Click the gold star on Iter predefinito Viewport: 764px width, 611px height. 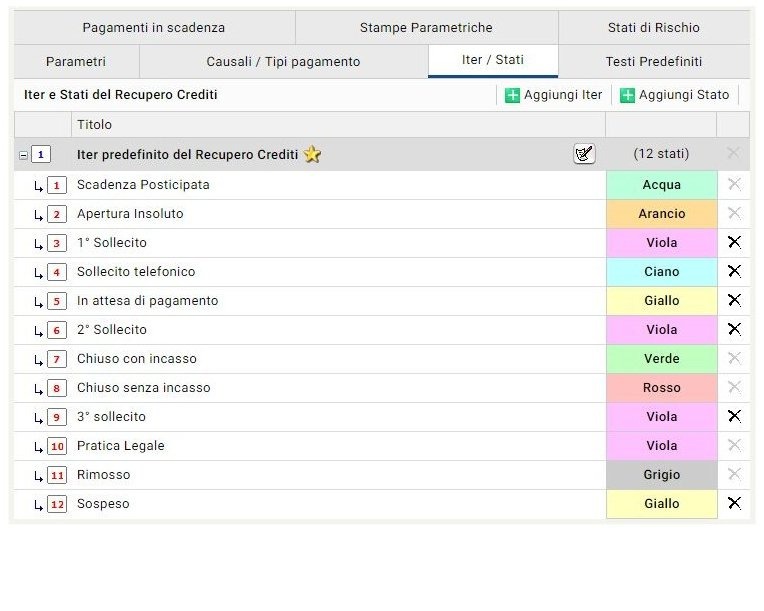[x=313, y=155]
